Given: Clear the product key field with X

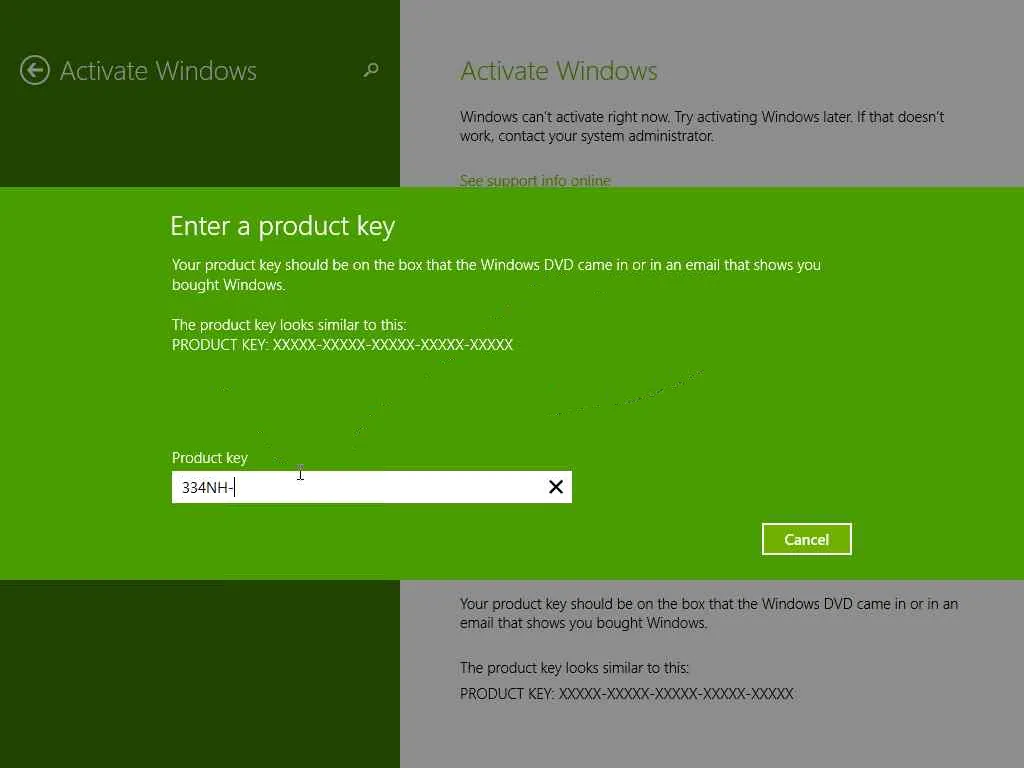Looking at the screenshot, I should click(556, 487).
